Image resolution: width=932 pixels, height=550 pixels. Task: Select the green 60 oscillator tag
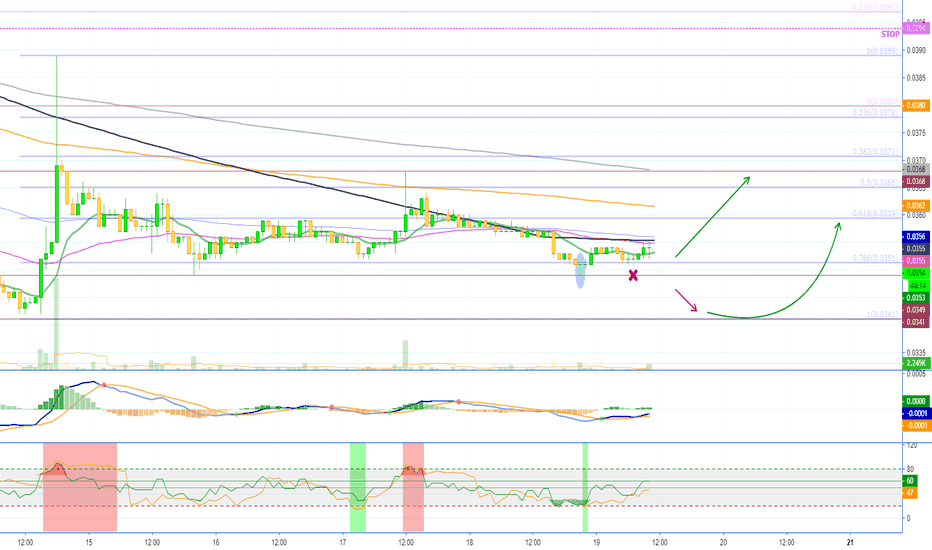click(910, 481)
